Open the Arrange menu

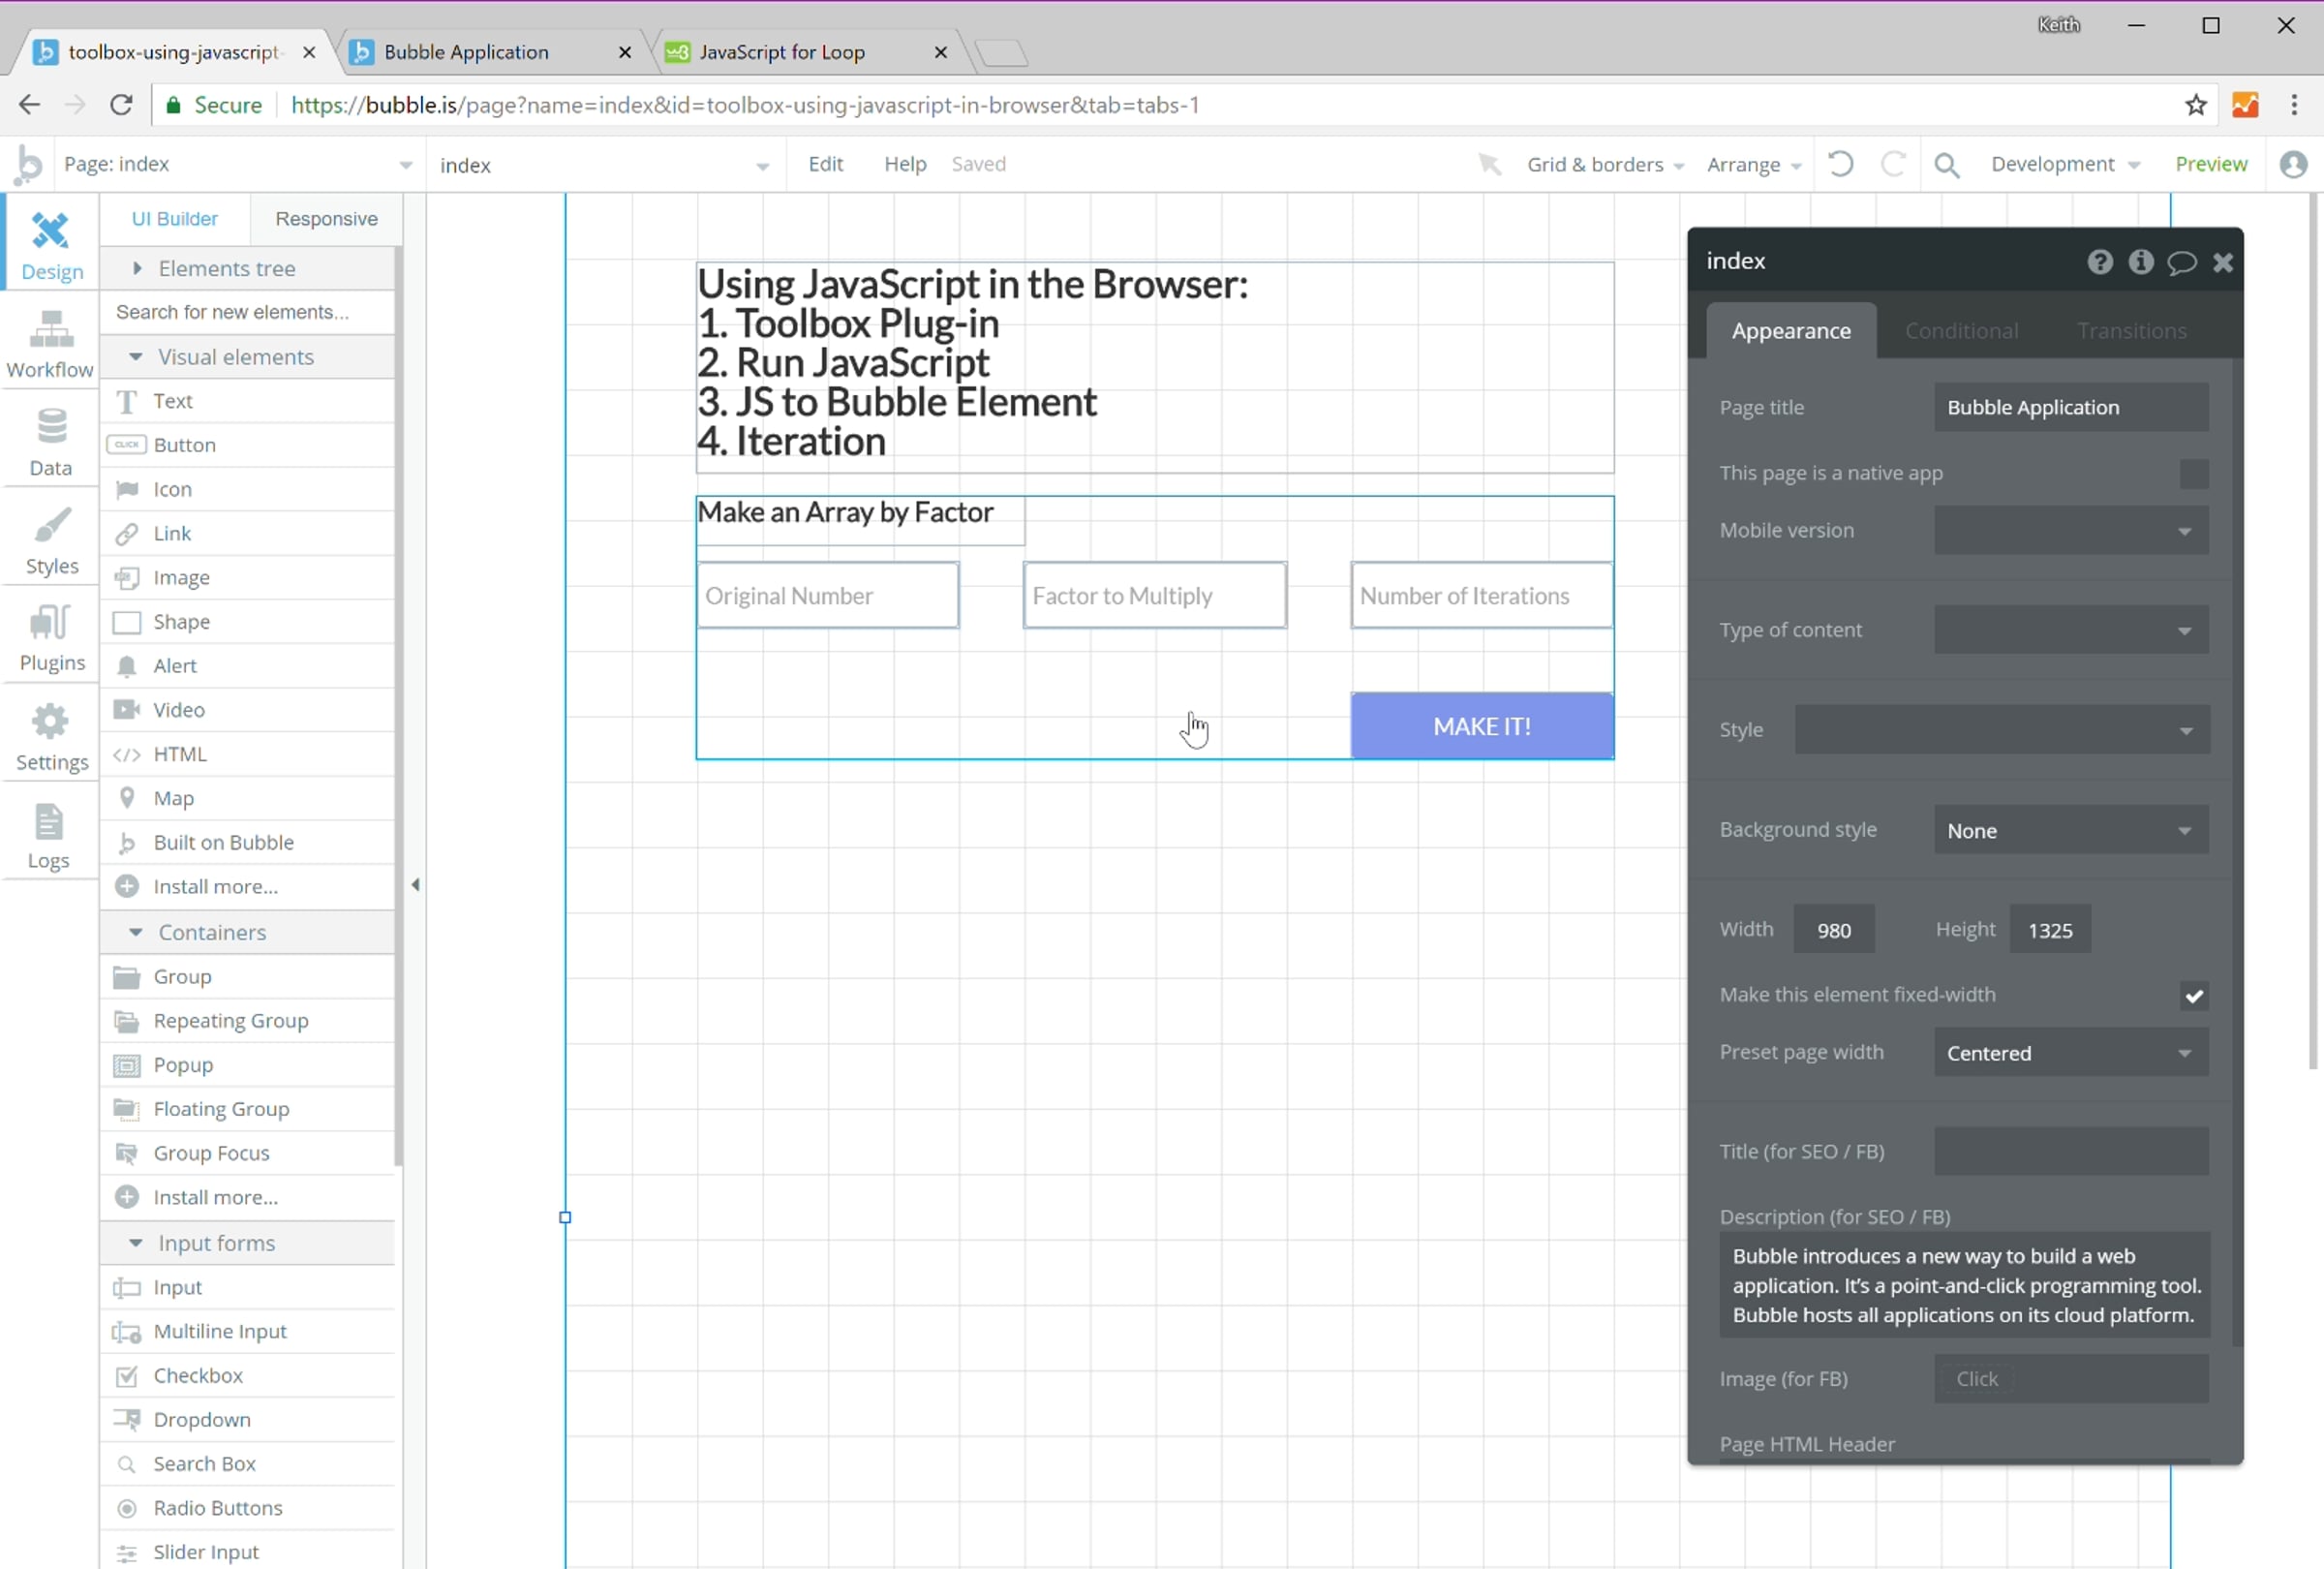(x=1753, y=164)
